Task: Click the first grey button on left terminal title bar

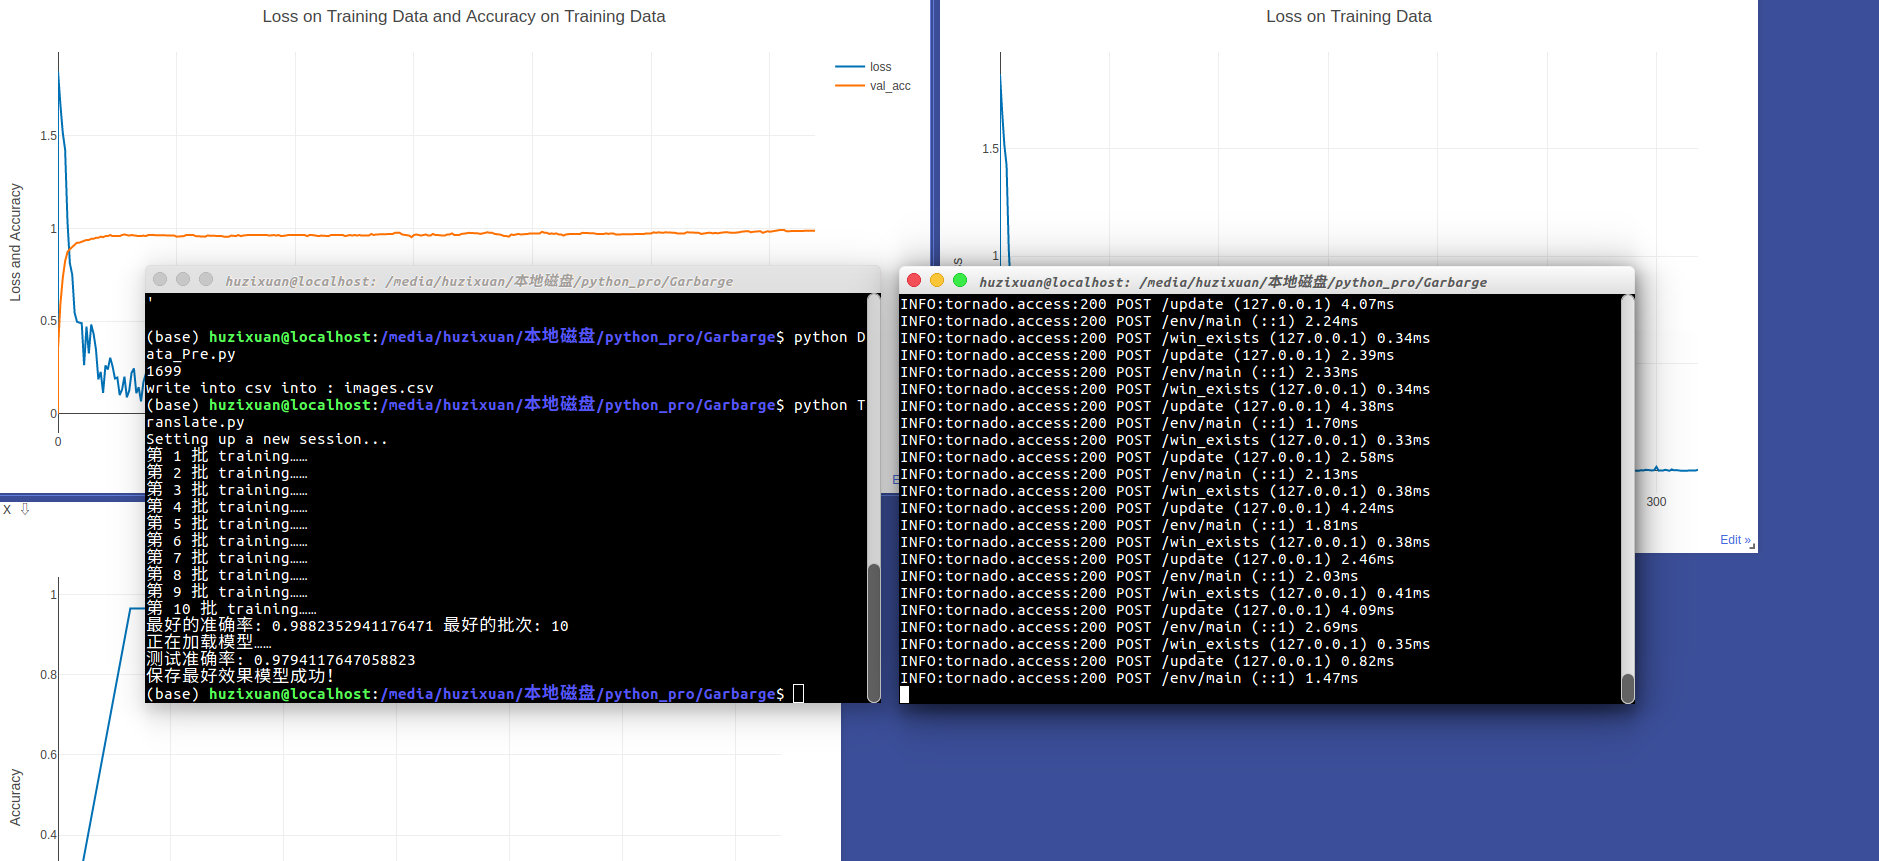Action: tap(160, 280)
